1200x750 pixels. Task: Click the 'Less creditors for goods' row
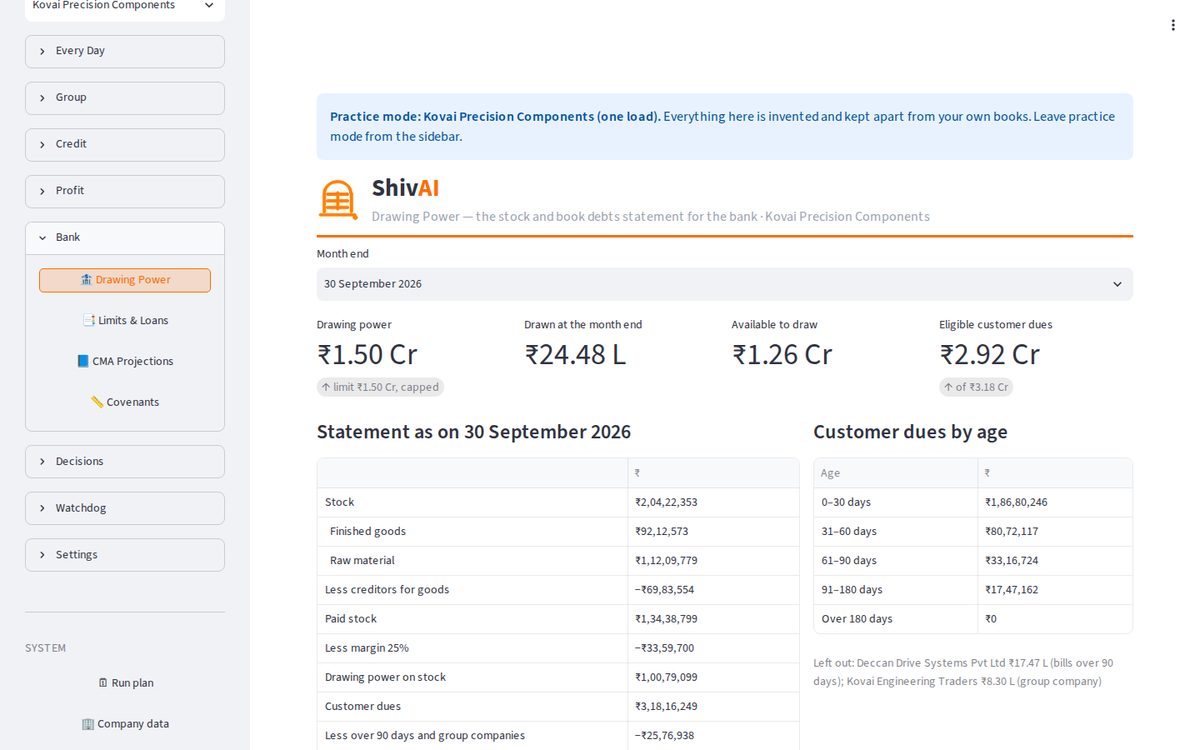(x=558, y=590)
